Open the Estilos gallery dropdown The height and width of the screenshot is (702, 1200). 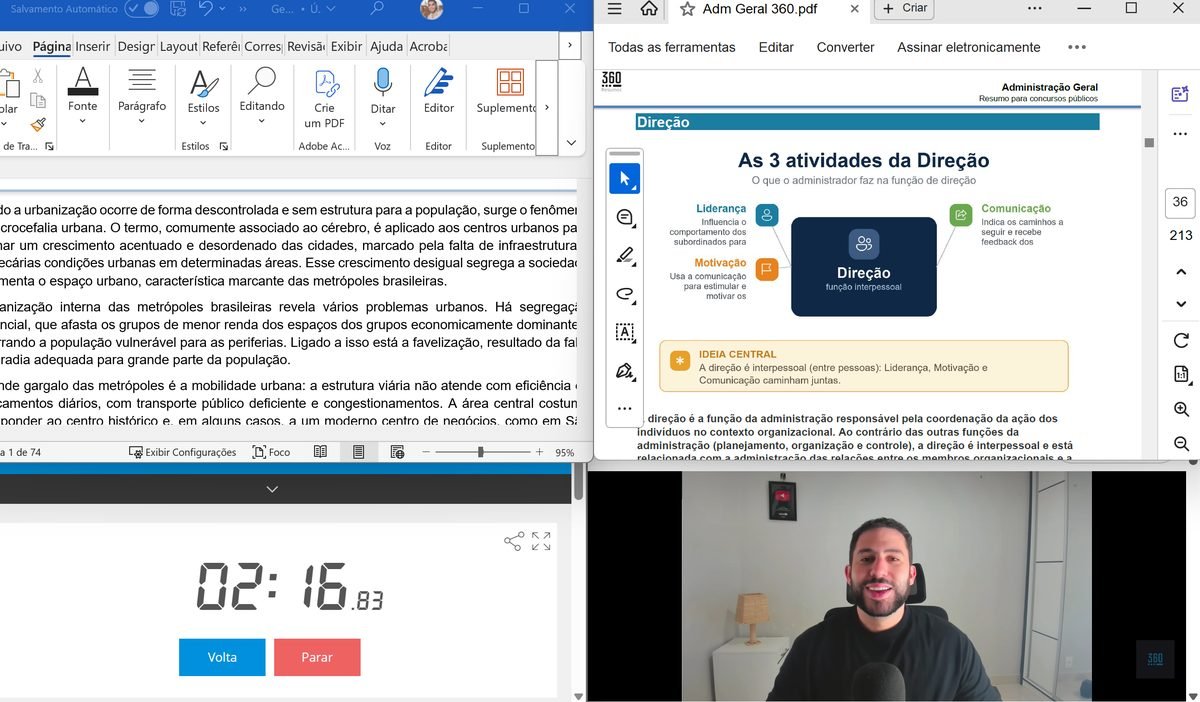click(203, 97)
